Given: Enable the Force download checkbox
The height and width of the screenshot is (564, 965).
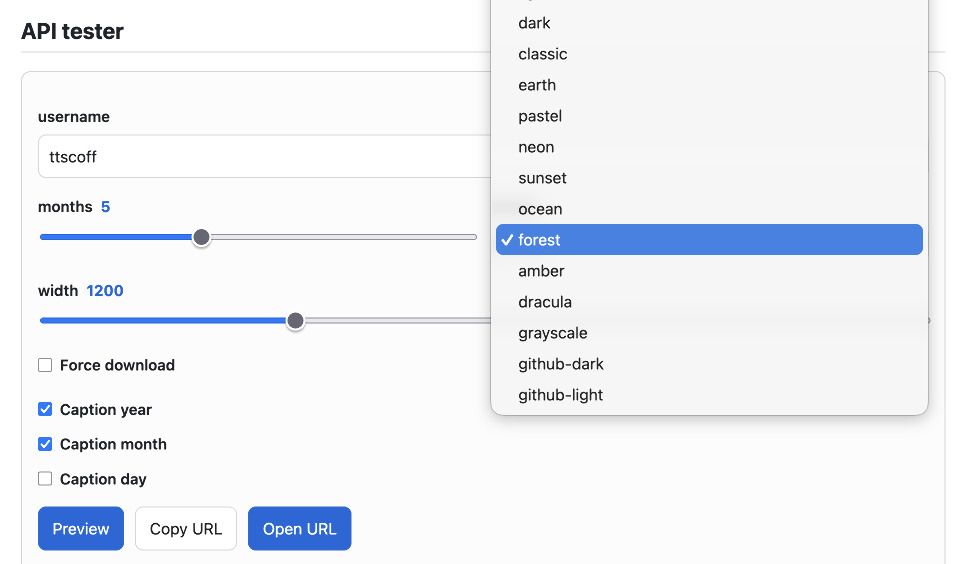Looking at the screenshot, I should [45, 365].
